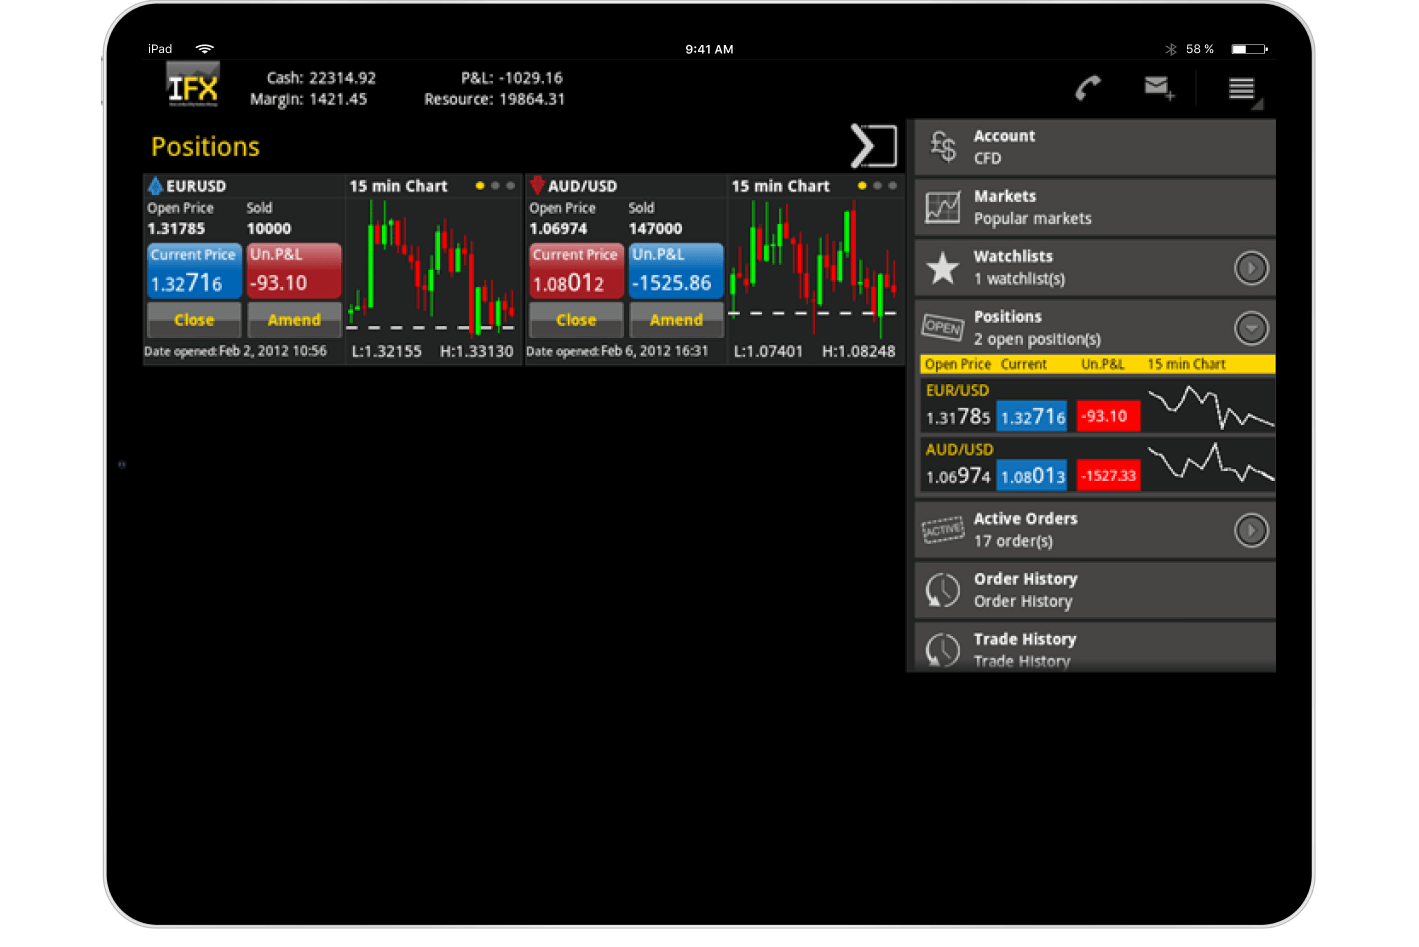Select the Account currency-exchange icon
The image size is (1419, 947).
coord(941,146)
